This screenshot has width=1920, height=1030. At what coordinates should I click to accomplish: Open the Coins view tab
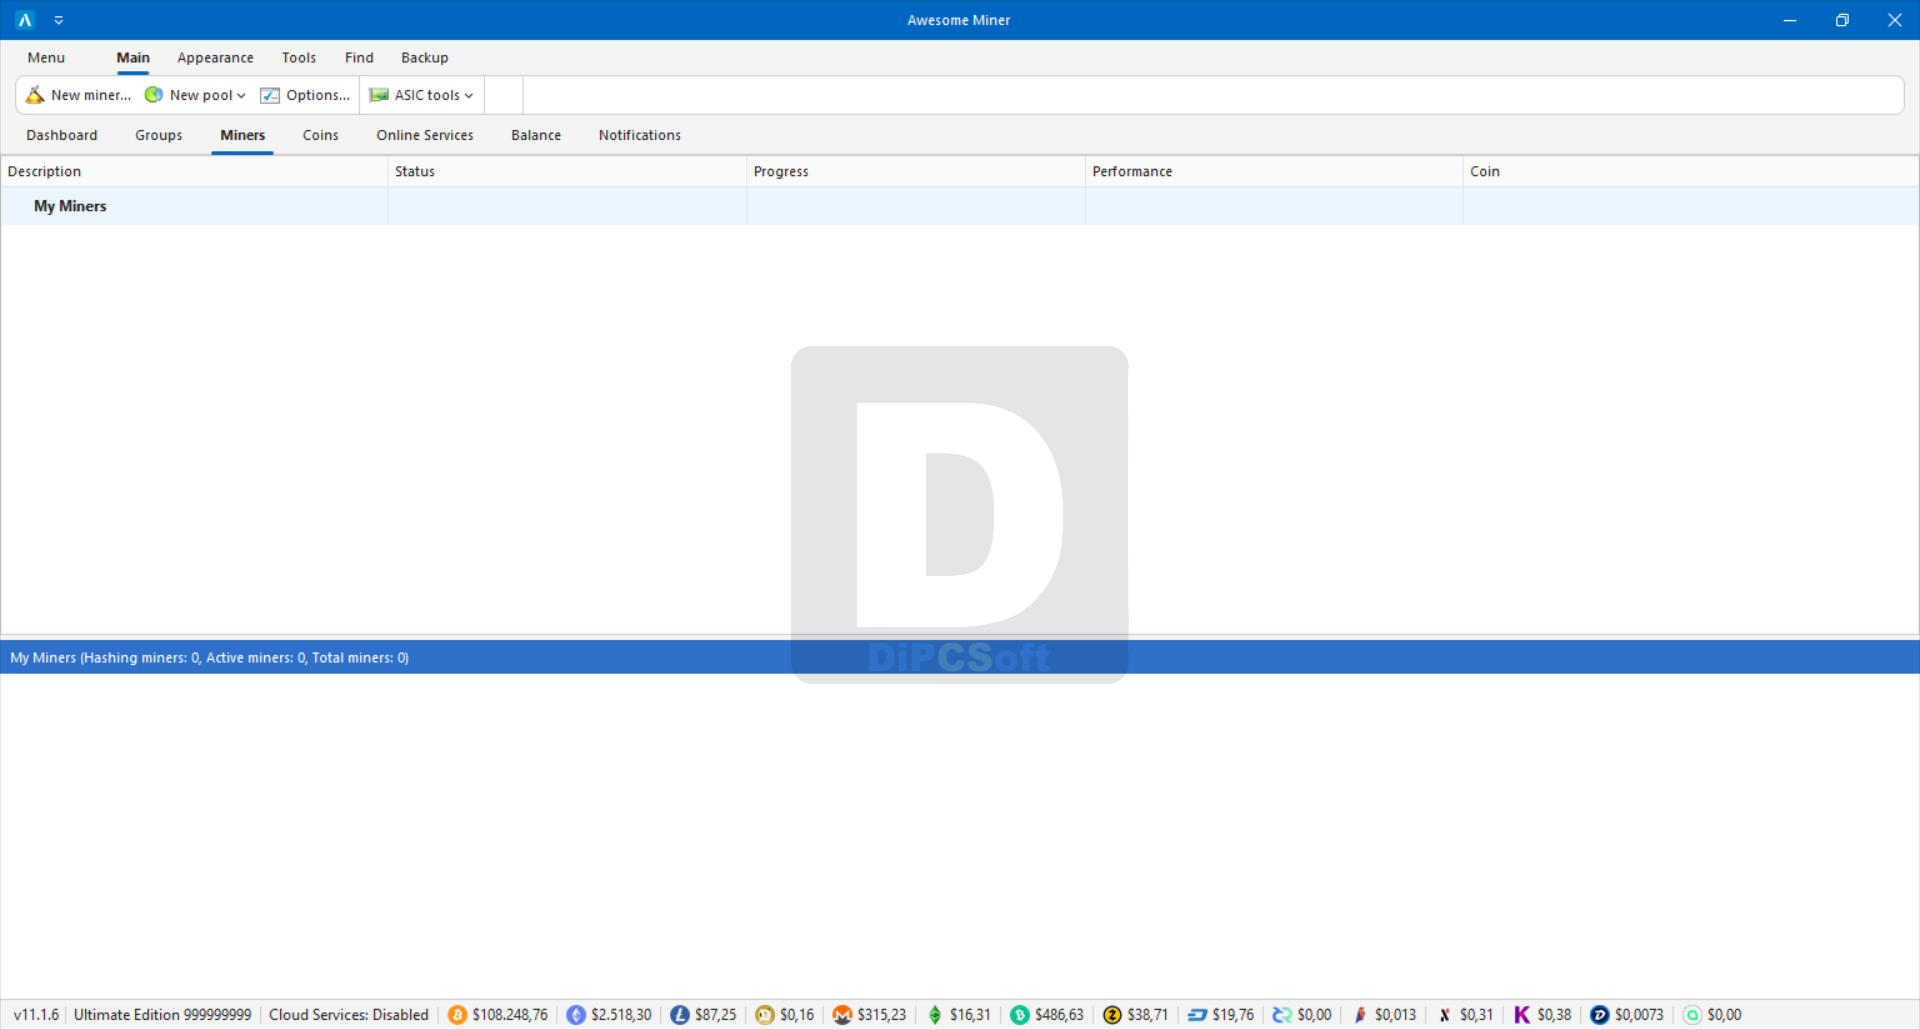[321, 135]
